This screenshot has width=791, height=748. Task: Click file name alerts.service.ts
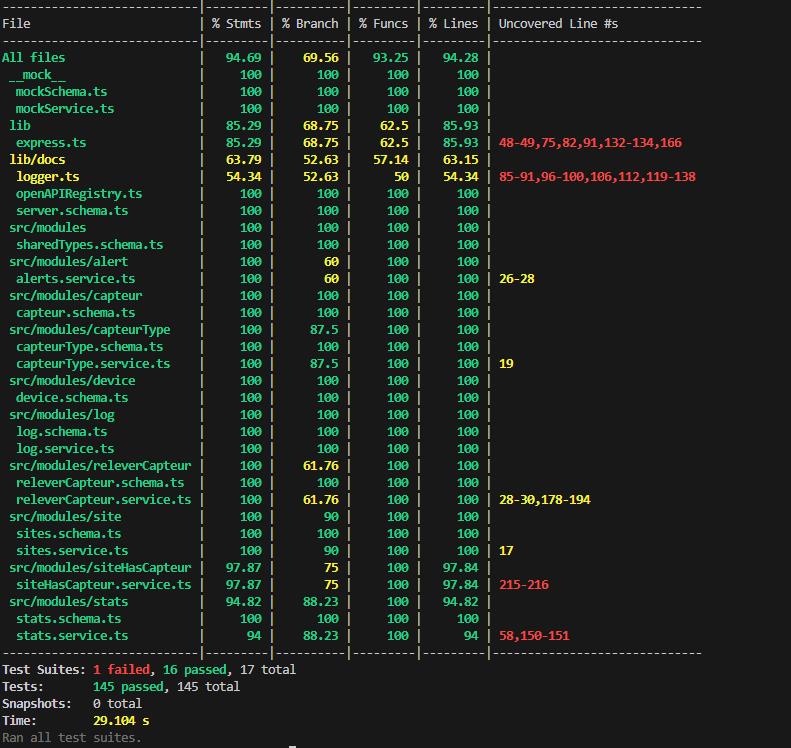pos(75,279)
